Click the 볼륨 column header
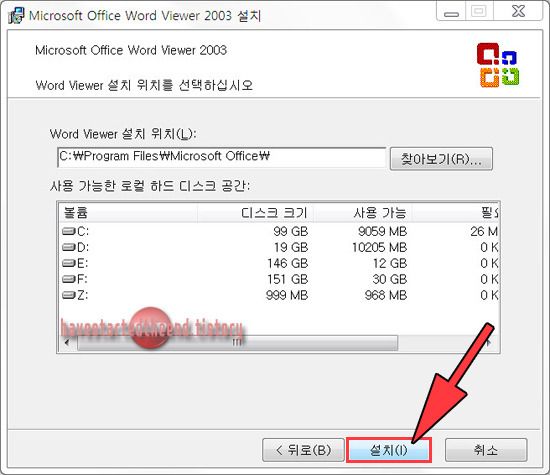Screen dimensions: 550x475 click(128, 213)
